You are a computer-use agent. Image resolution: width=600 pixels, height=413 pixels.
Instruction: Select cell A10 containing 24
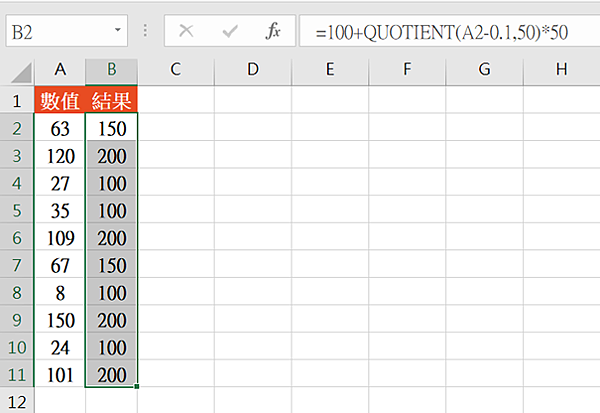tap(60, 347)
